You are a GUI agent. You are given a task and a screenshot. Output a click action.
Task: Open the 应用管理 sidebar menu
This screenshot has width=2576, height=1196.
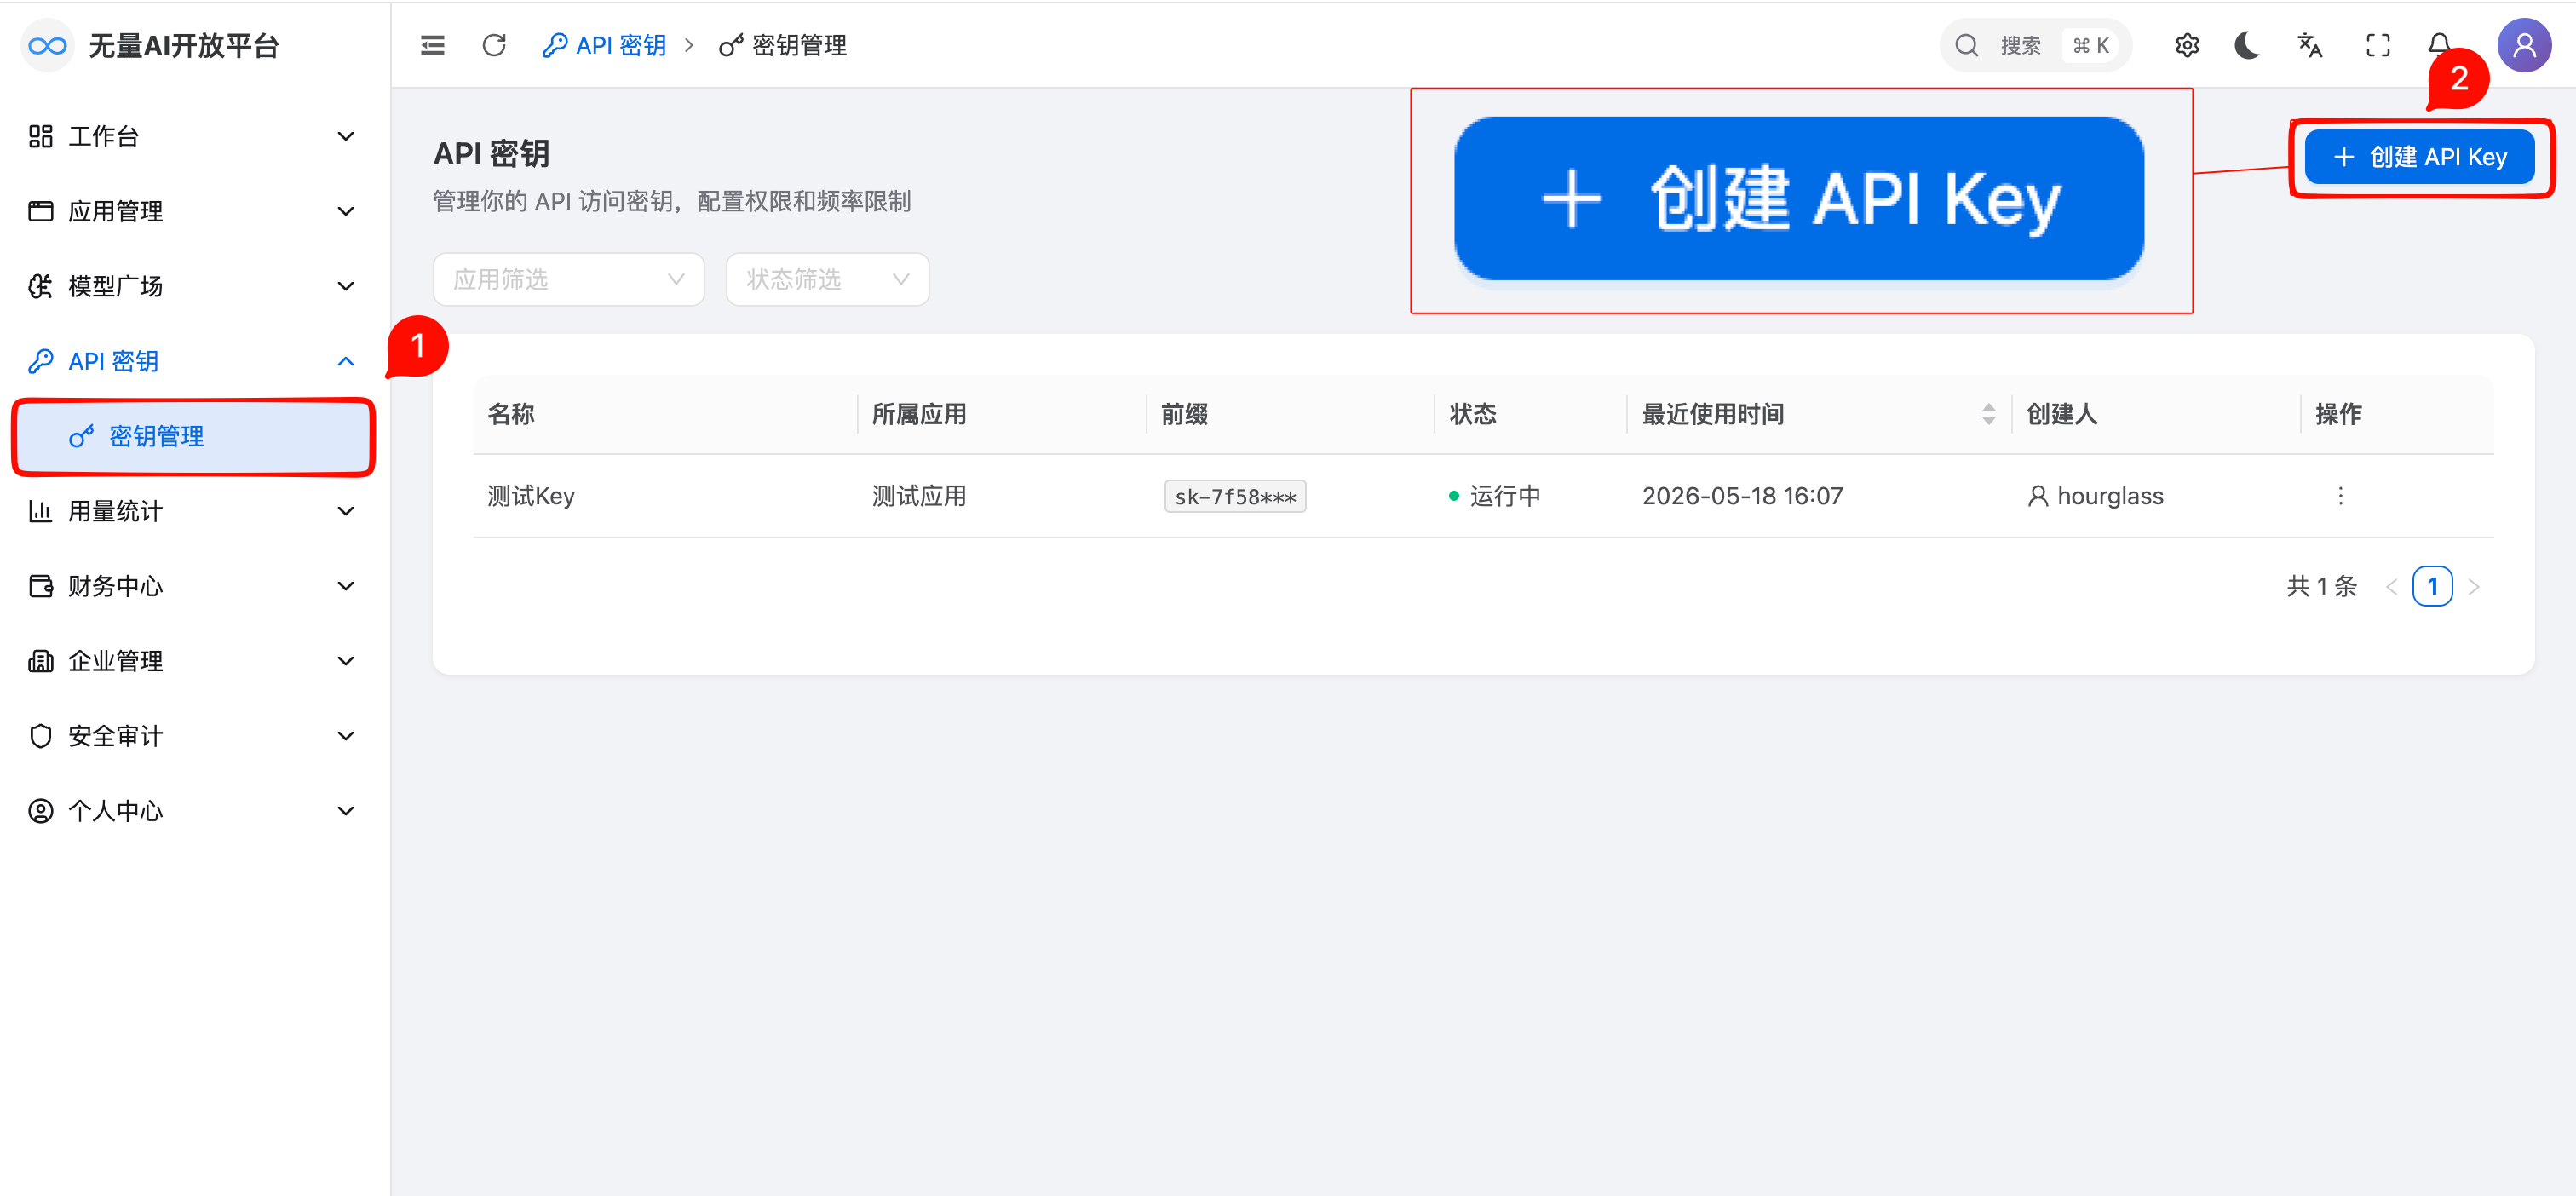(x=193, y=211)
